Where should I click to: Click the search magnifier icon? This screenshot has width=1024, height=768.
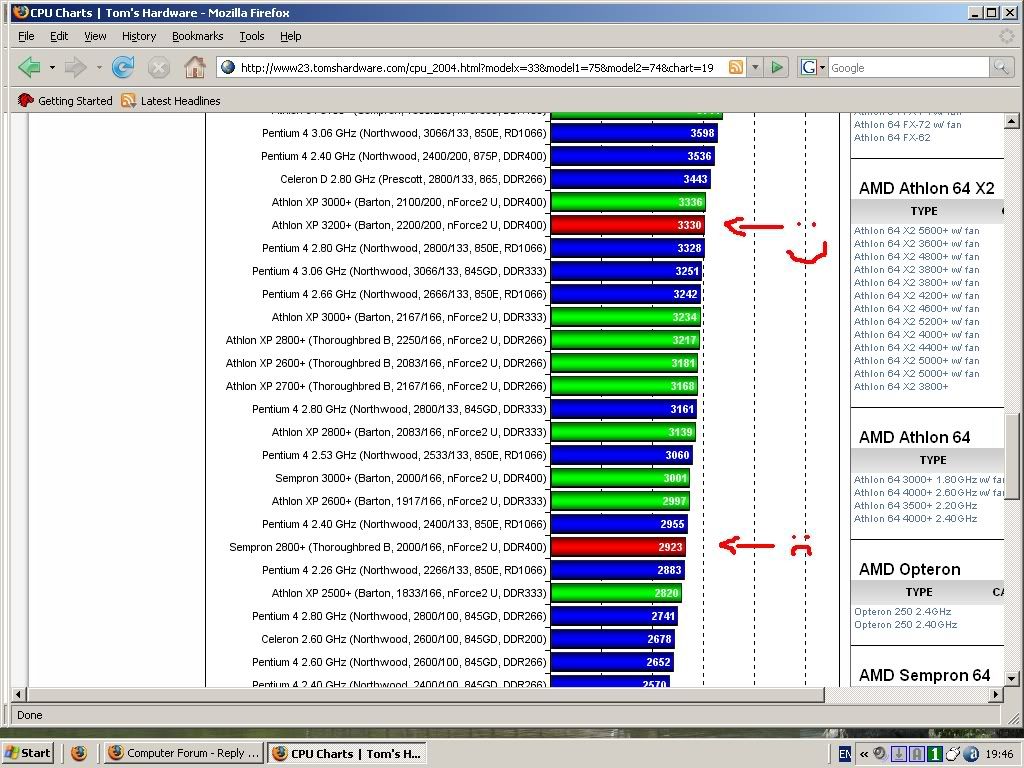pos(1000,67)
